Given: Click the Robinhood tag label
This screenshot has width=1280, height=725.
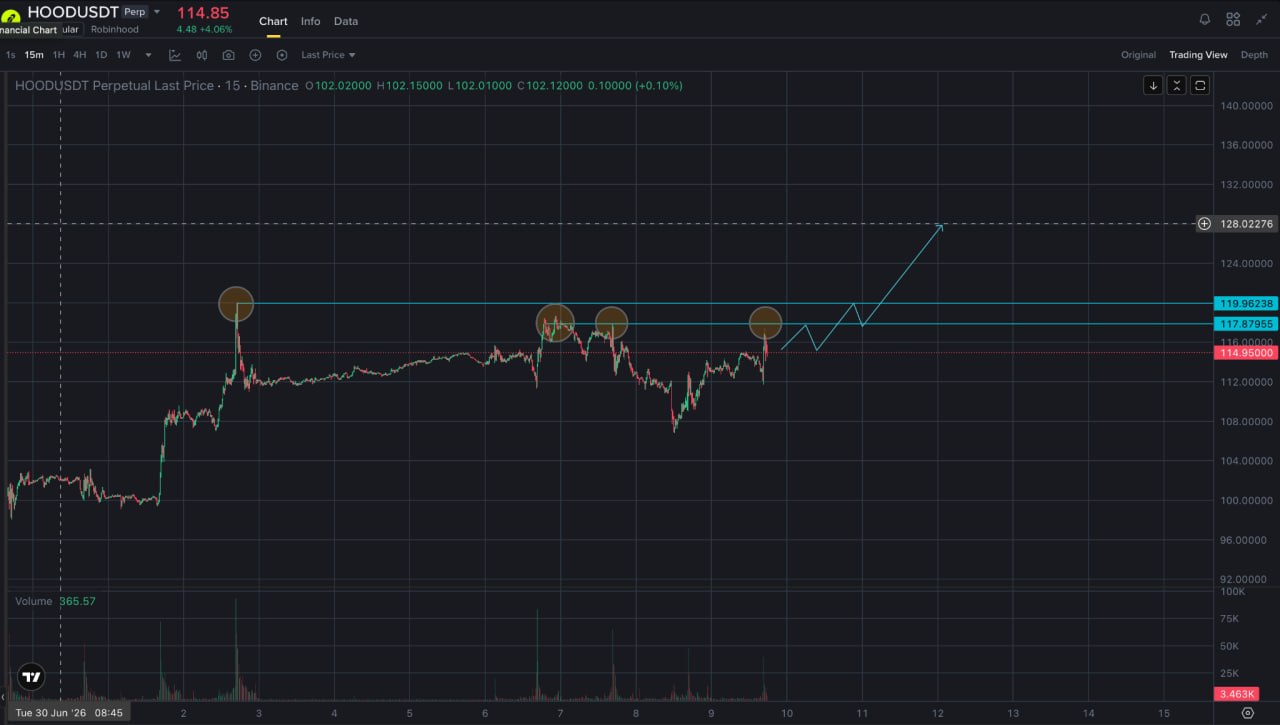Looking at the screenshot, I should (114, 30).
